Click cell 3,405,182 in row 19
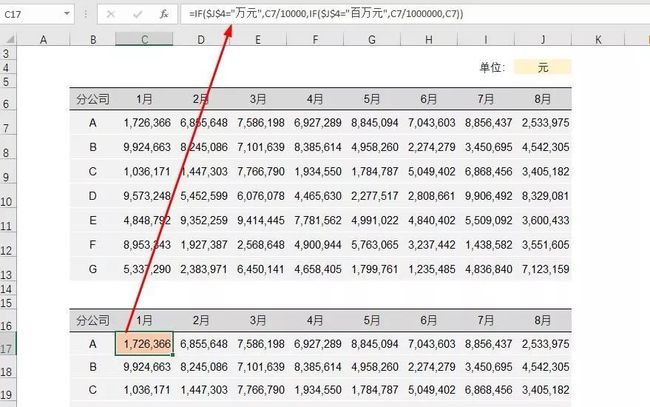Screen dimensions: 650x407 pos(545,390)
